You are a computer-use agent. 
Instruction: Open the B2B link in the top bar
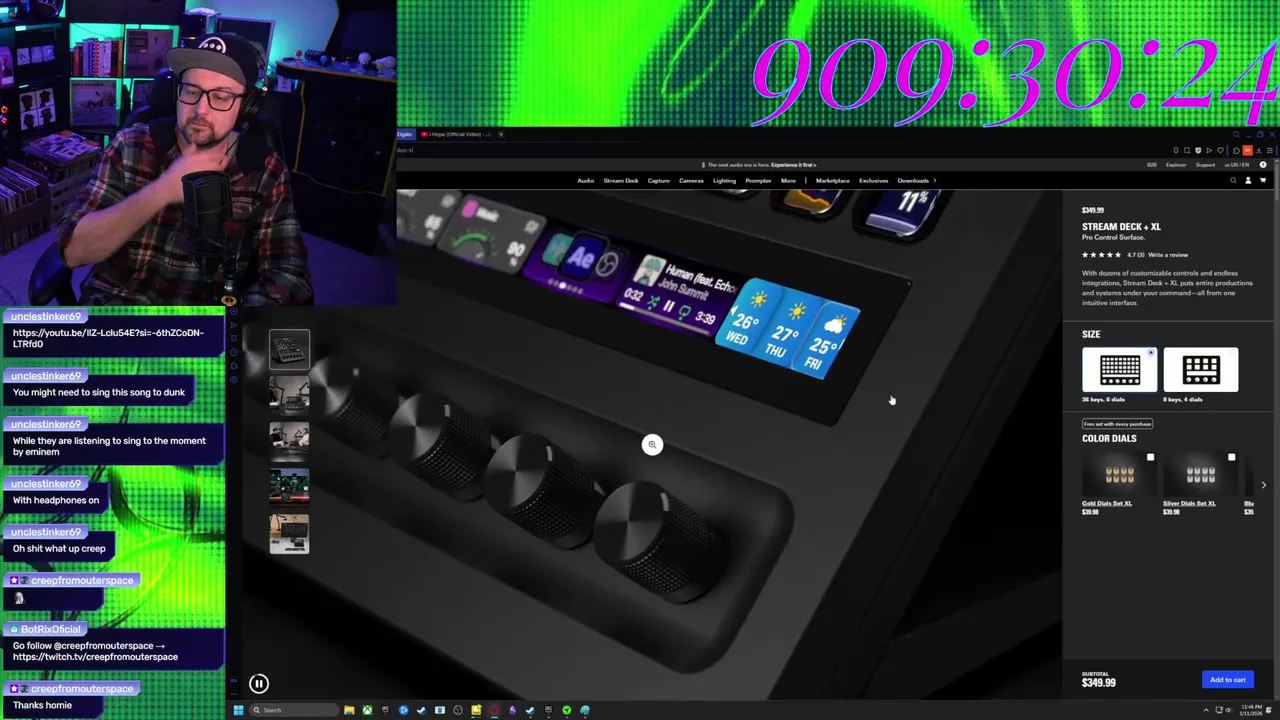coord(1152,165)
